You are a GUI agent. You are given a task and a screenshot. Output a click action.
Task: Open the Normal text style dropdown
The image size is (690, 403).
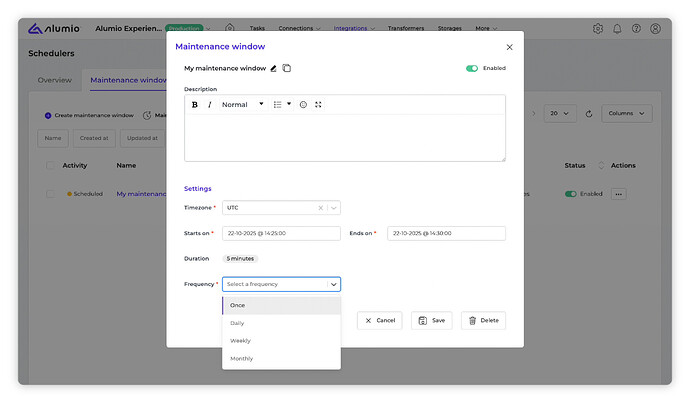click(x=243, y=104)
